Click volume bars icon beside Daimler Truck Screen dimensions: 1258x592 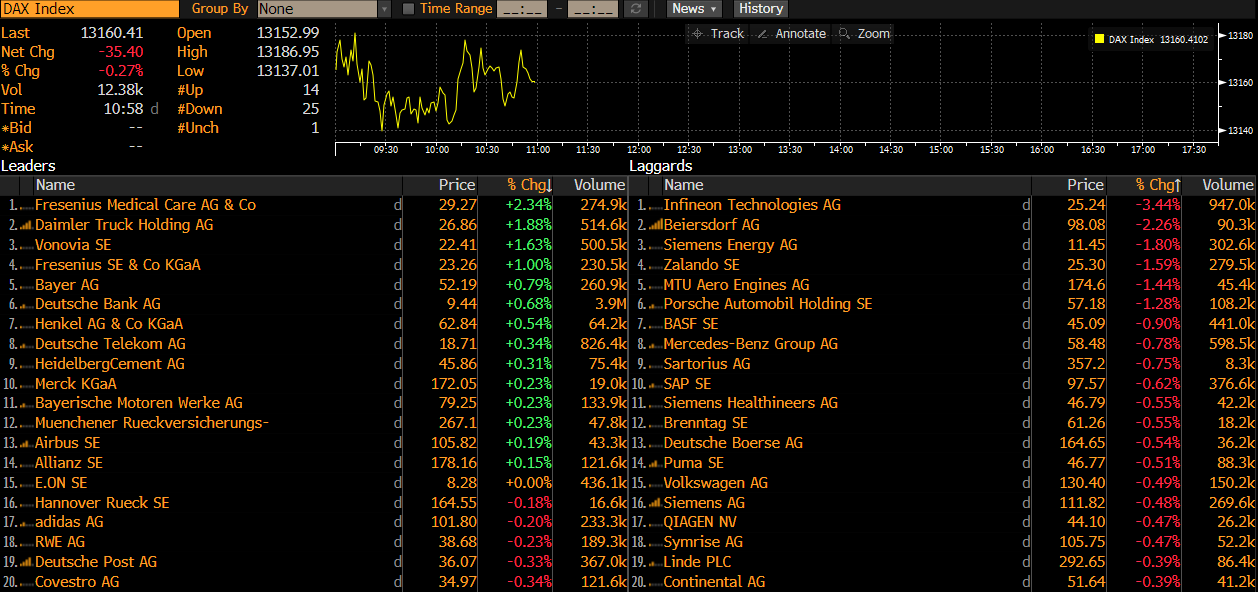(x=25, y=225)
